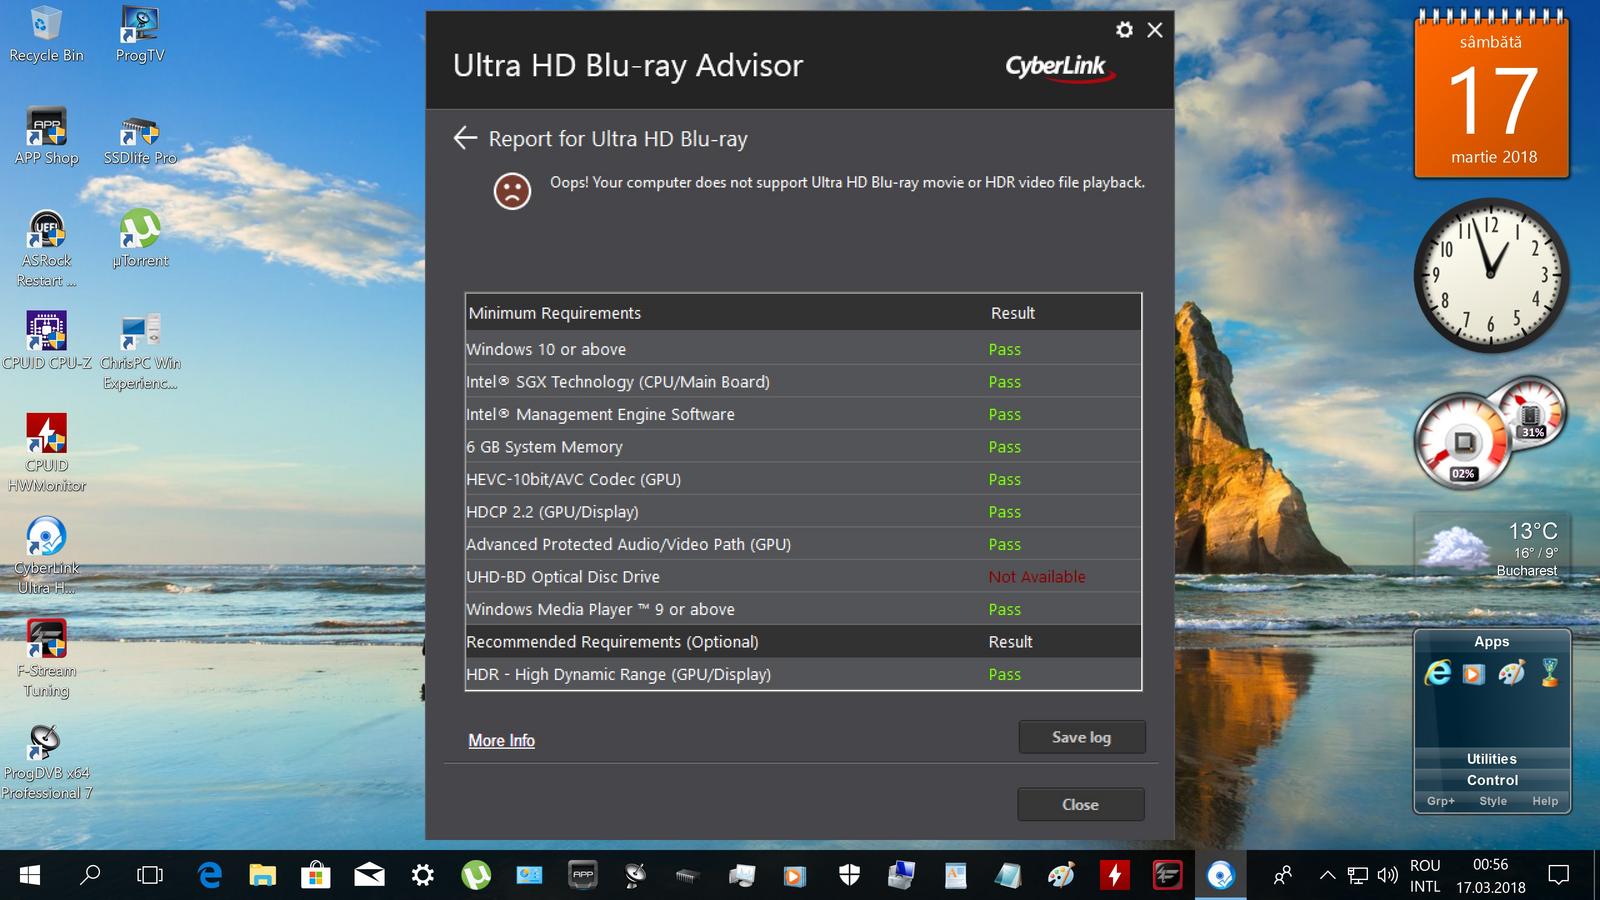1600x900 pixels.
Task: Open Microsoft Store from the taskbar
Action: 316,876
